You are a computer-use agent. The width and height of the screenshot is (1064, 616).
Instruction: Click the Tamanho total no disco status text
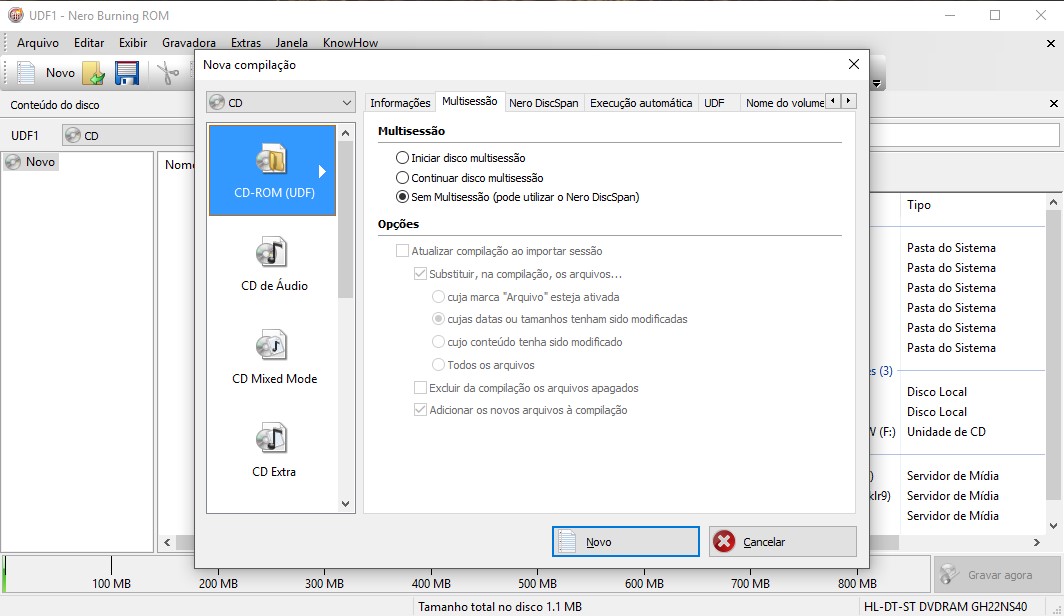coord(499,607)
